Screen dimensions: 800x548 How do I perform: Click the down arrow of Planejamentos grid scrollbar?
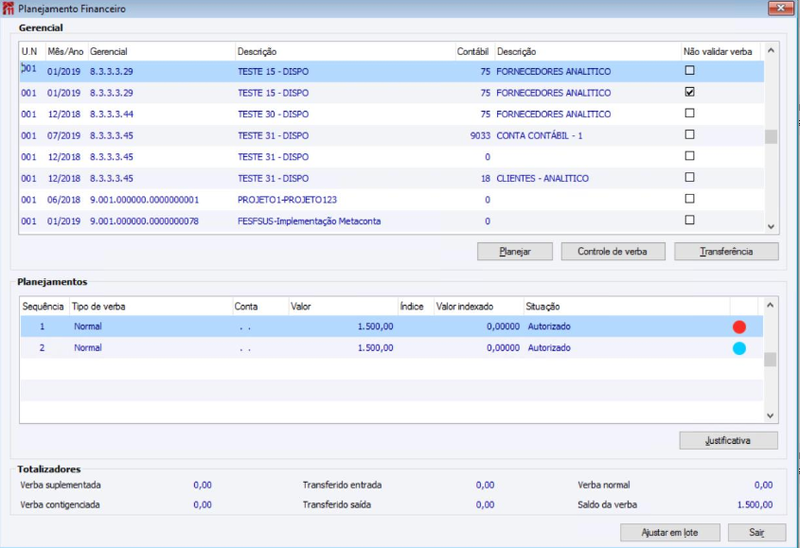(770, 416)
